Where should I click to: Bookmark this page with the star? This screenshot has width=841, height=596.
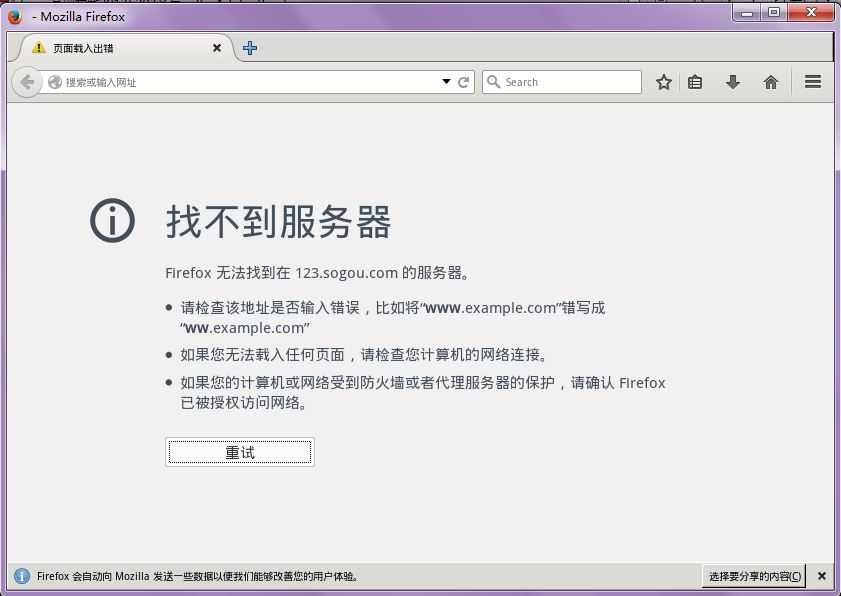pos(664,82)
